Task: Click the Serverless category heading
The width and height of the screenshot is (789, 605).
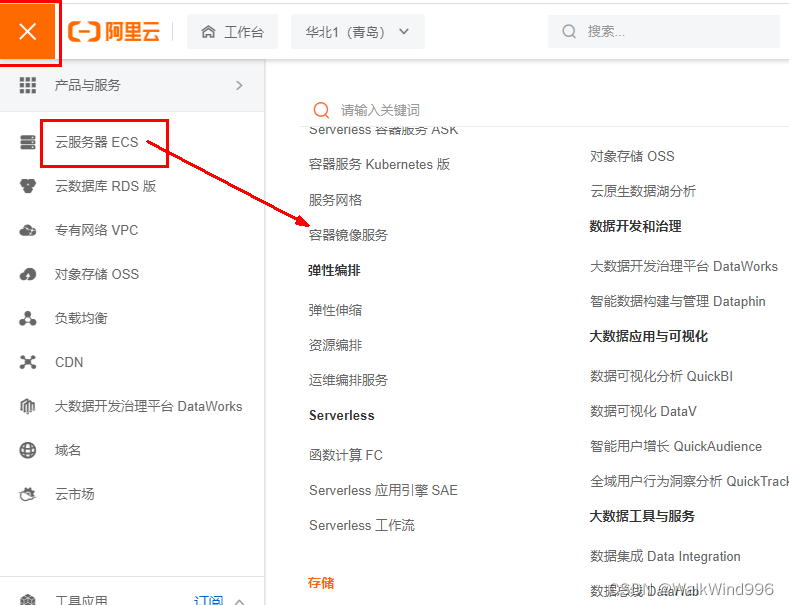Action: (x=342, y=415)
